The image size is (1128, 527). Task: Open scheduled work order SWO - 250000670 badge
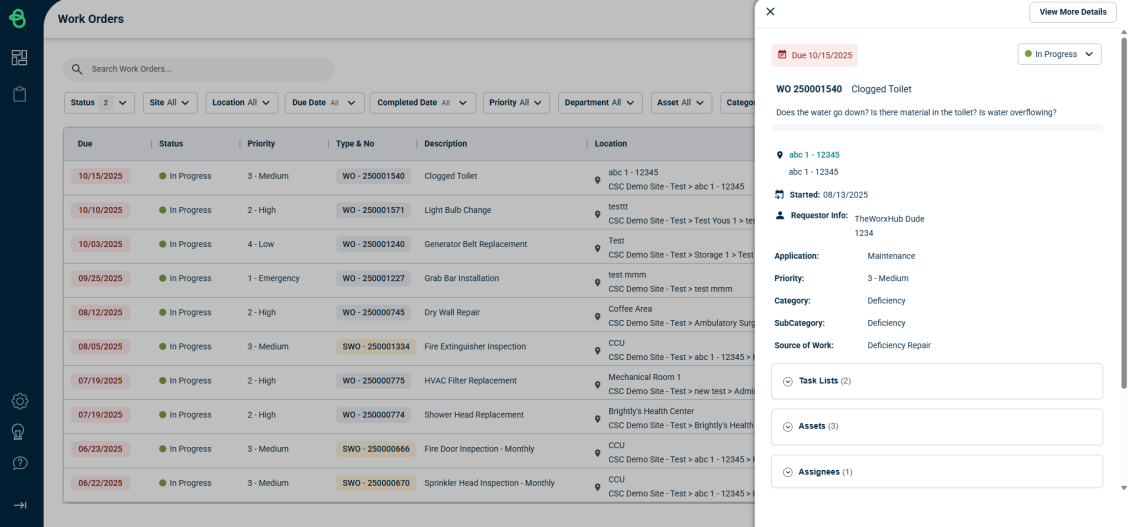point(376,483)
